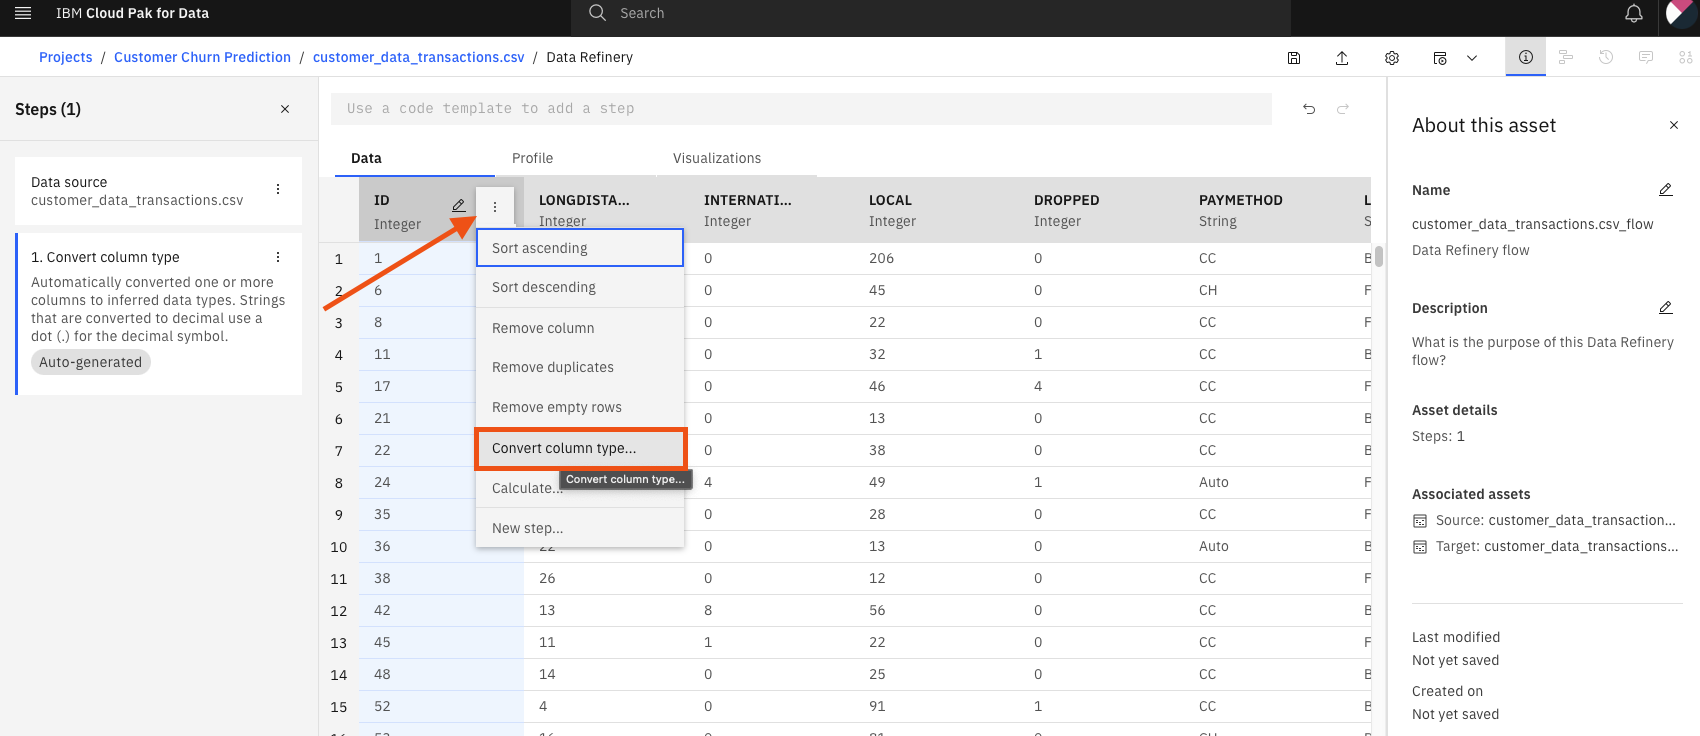Choose Sort descending from menu

point(580,287)
